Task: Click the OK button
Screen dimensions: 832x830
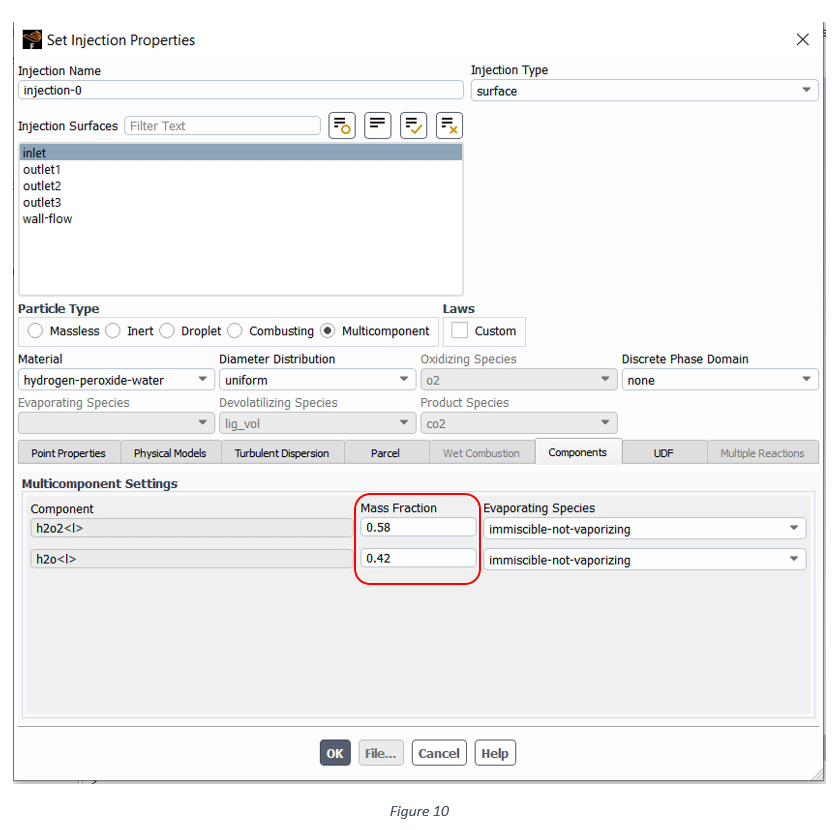Action: (335, 753)
